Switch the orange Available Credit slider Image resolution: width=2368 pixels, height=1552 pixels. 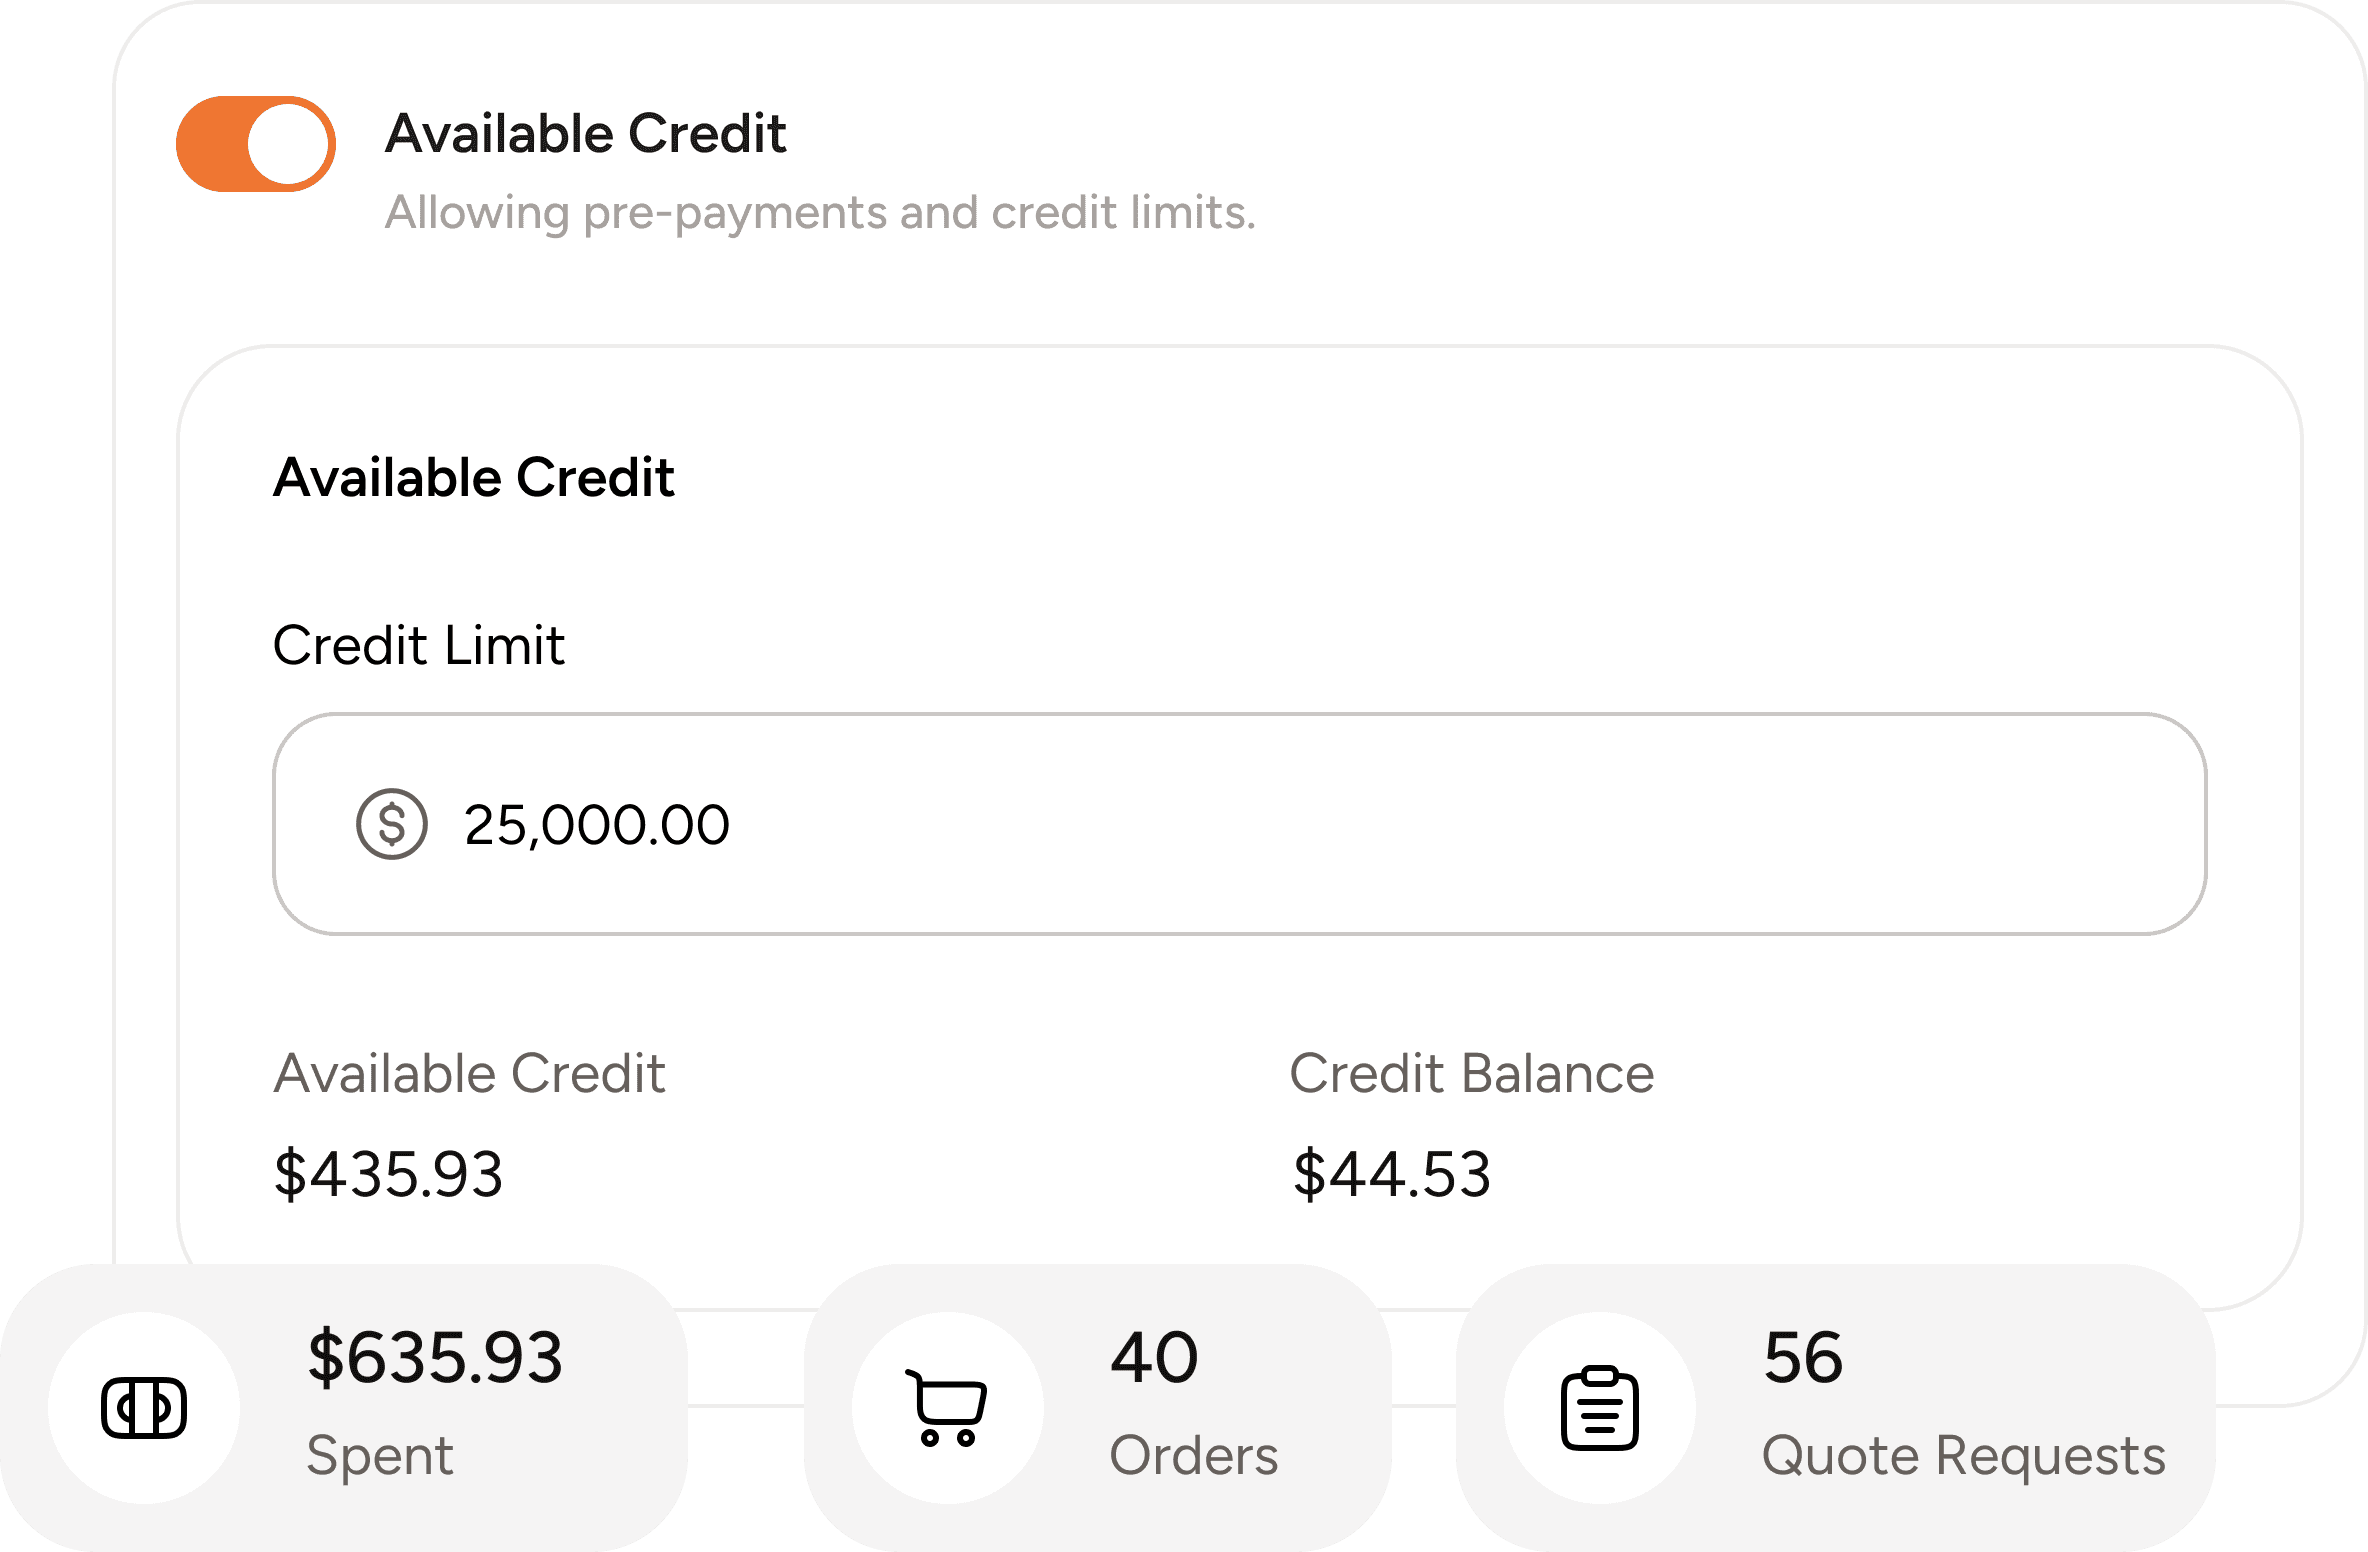255,143
